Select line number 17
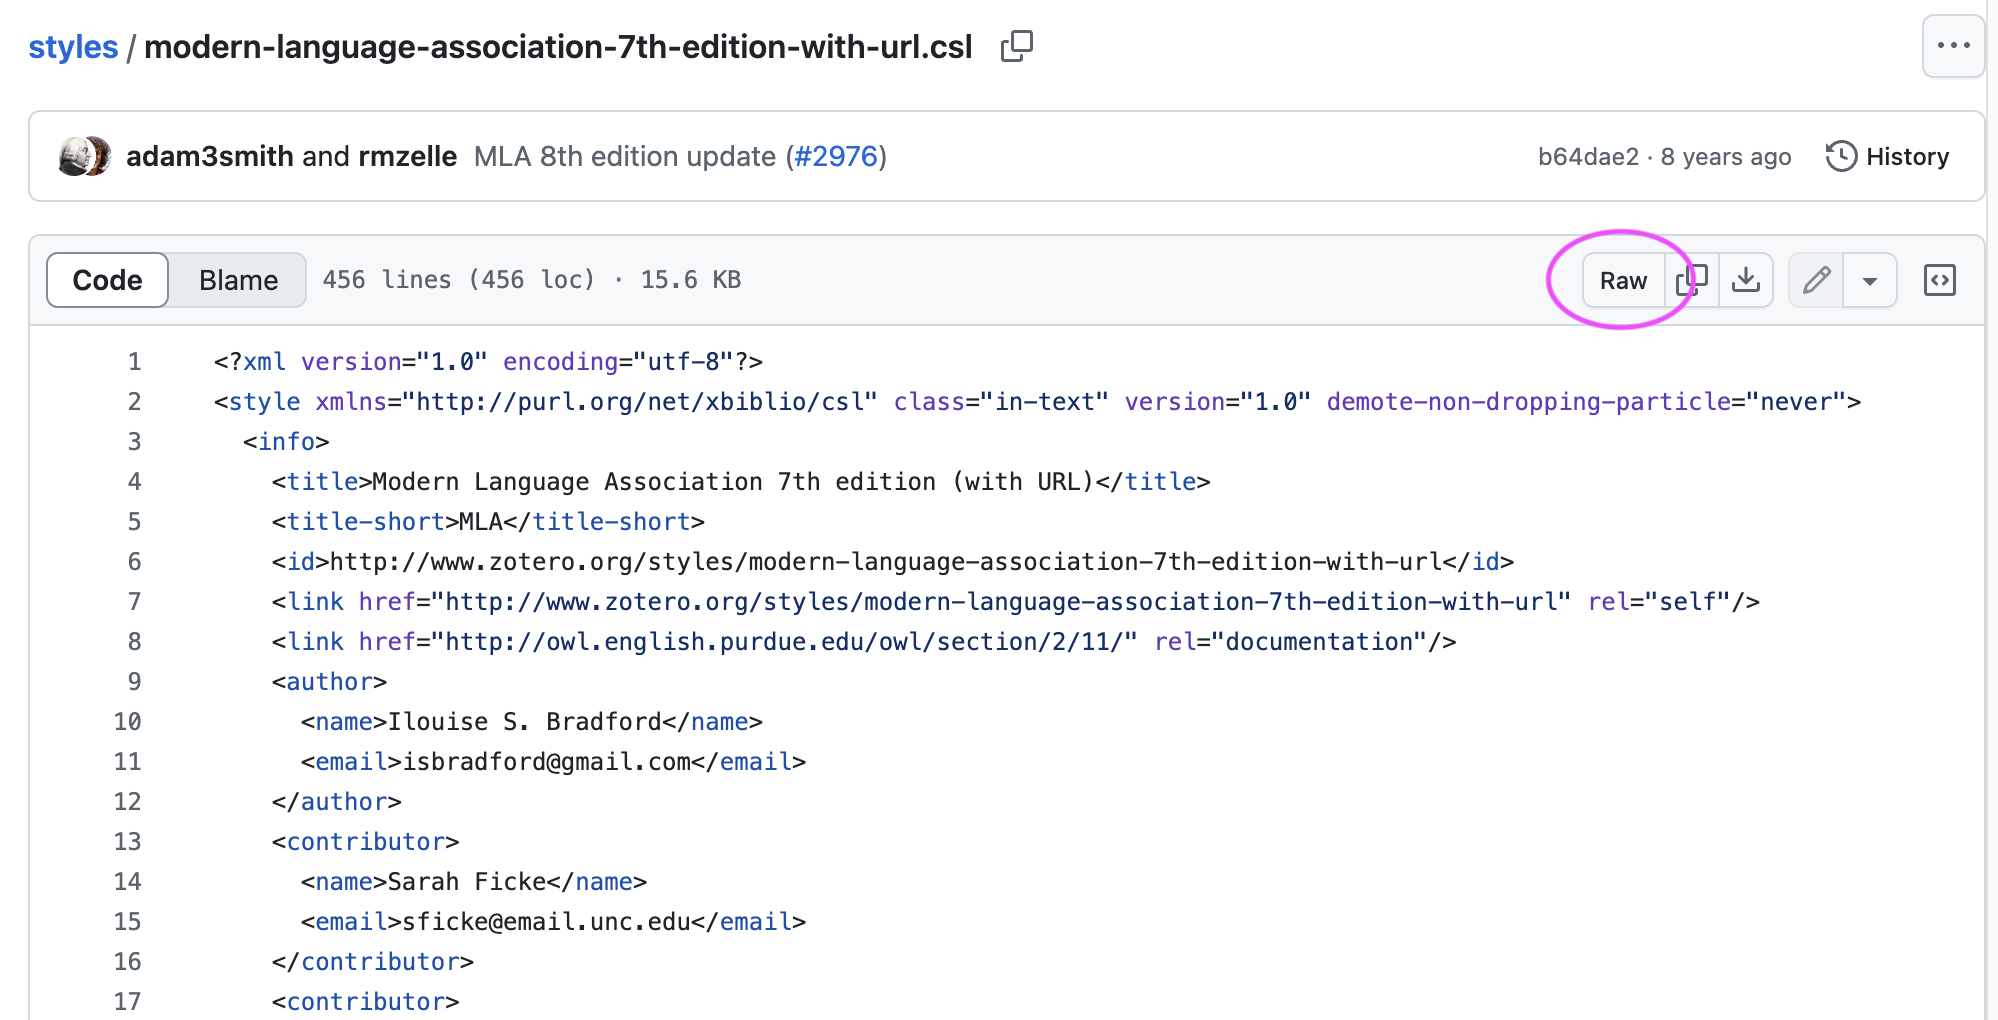This screenshot has height=1020, width=1998. point(127,1002)
